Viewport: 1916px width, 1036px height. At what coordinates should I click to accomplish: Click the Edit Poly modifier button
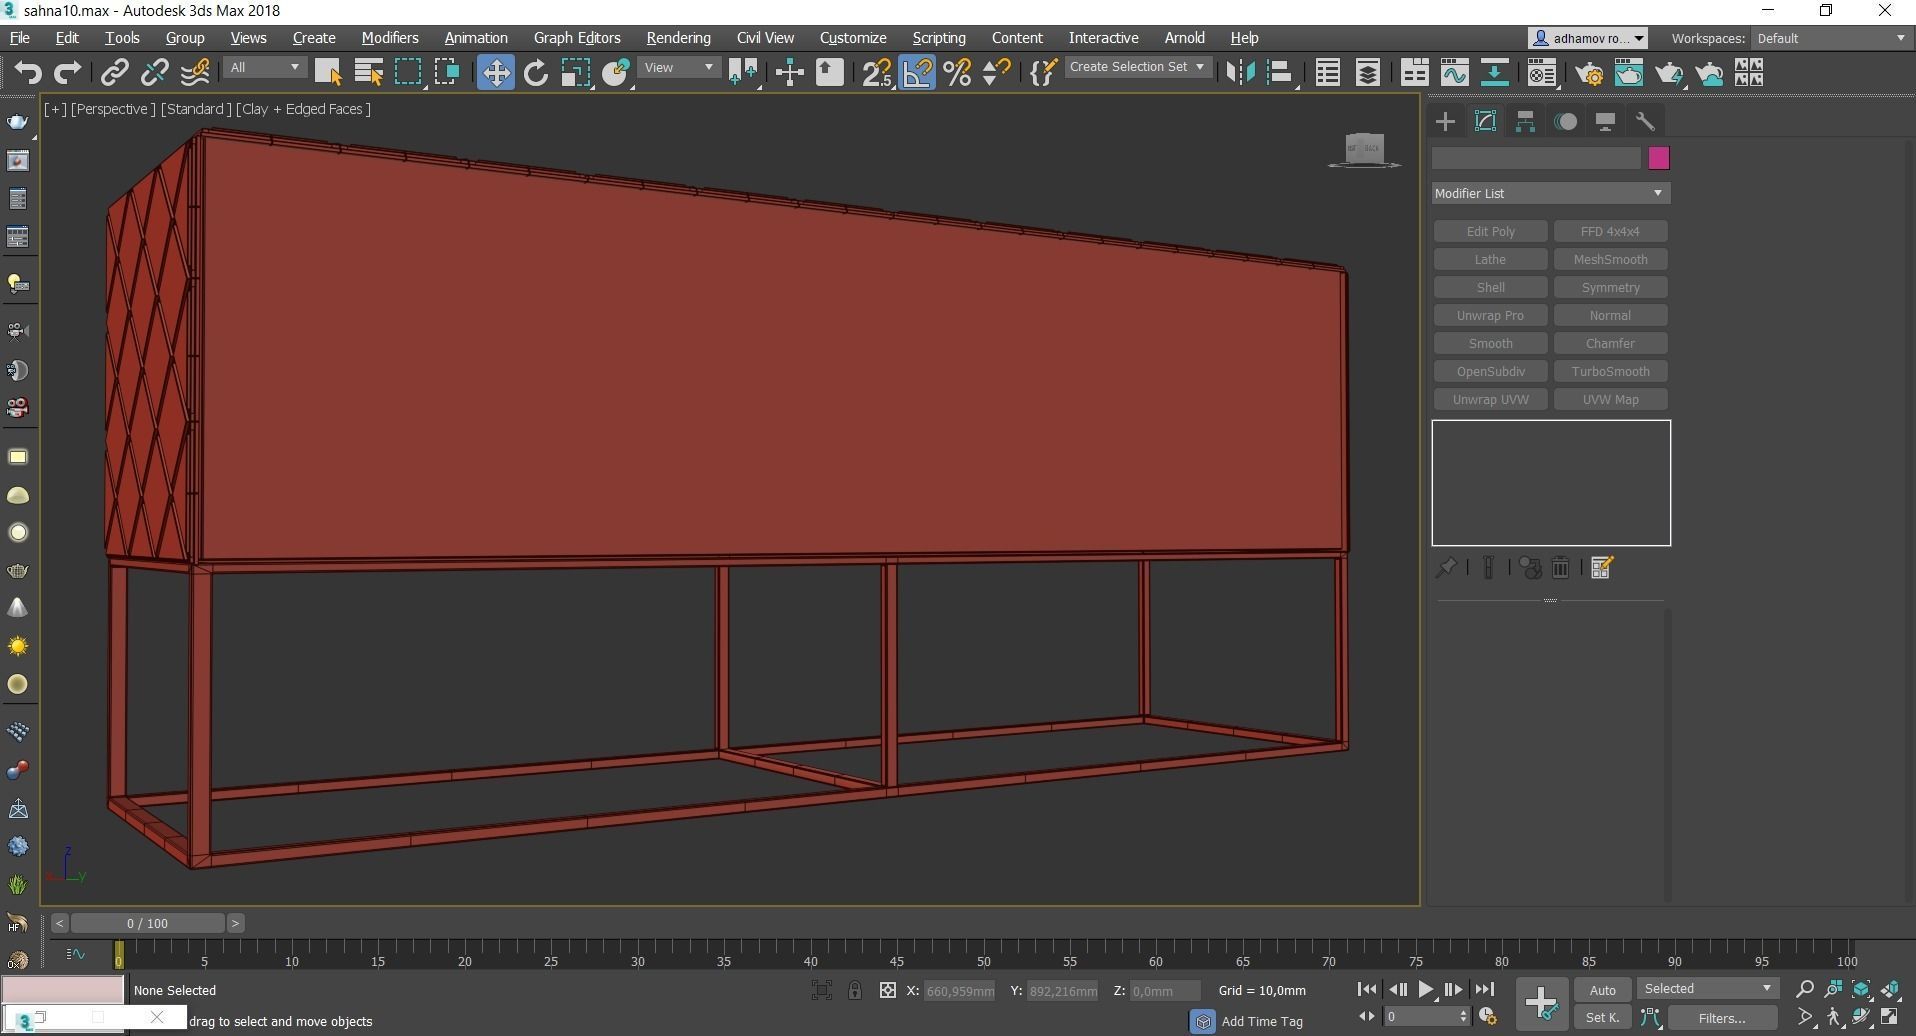pyautogui.click(x=1490, y=231)
